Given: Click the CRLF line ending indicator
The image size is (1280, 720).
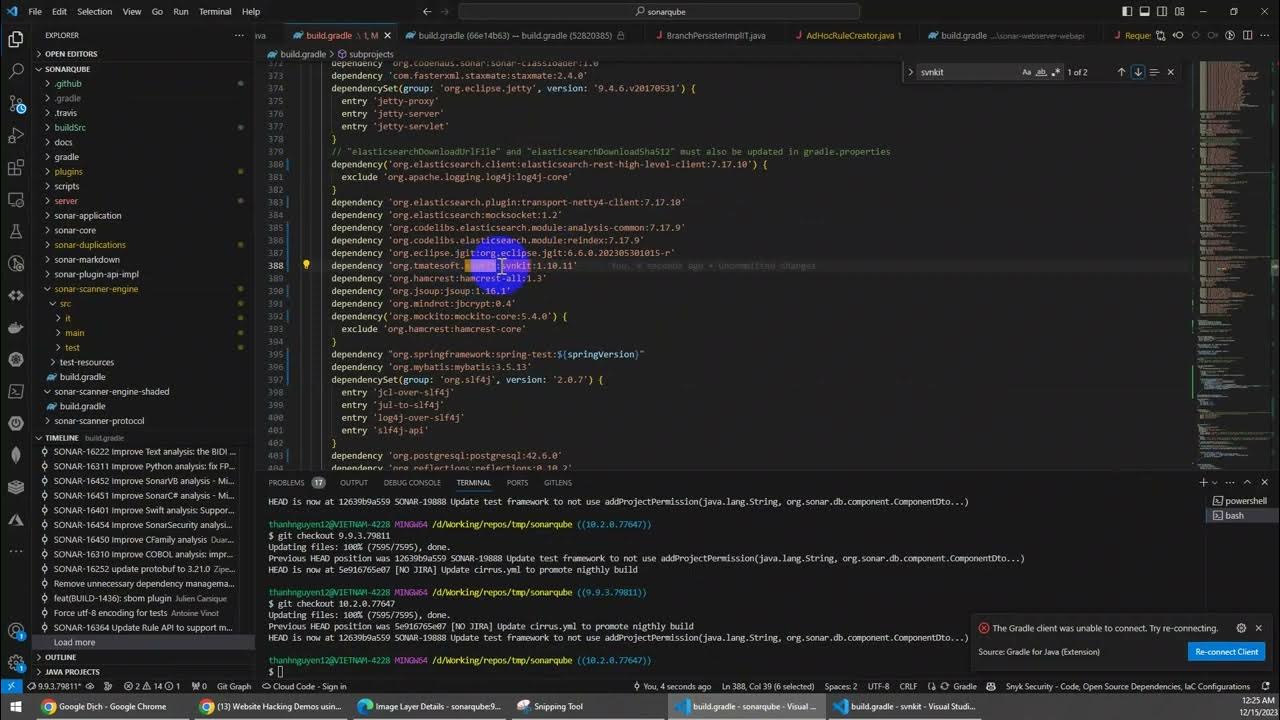Looking at the screenshot, I should coord(908,687).
